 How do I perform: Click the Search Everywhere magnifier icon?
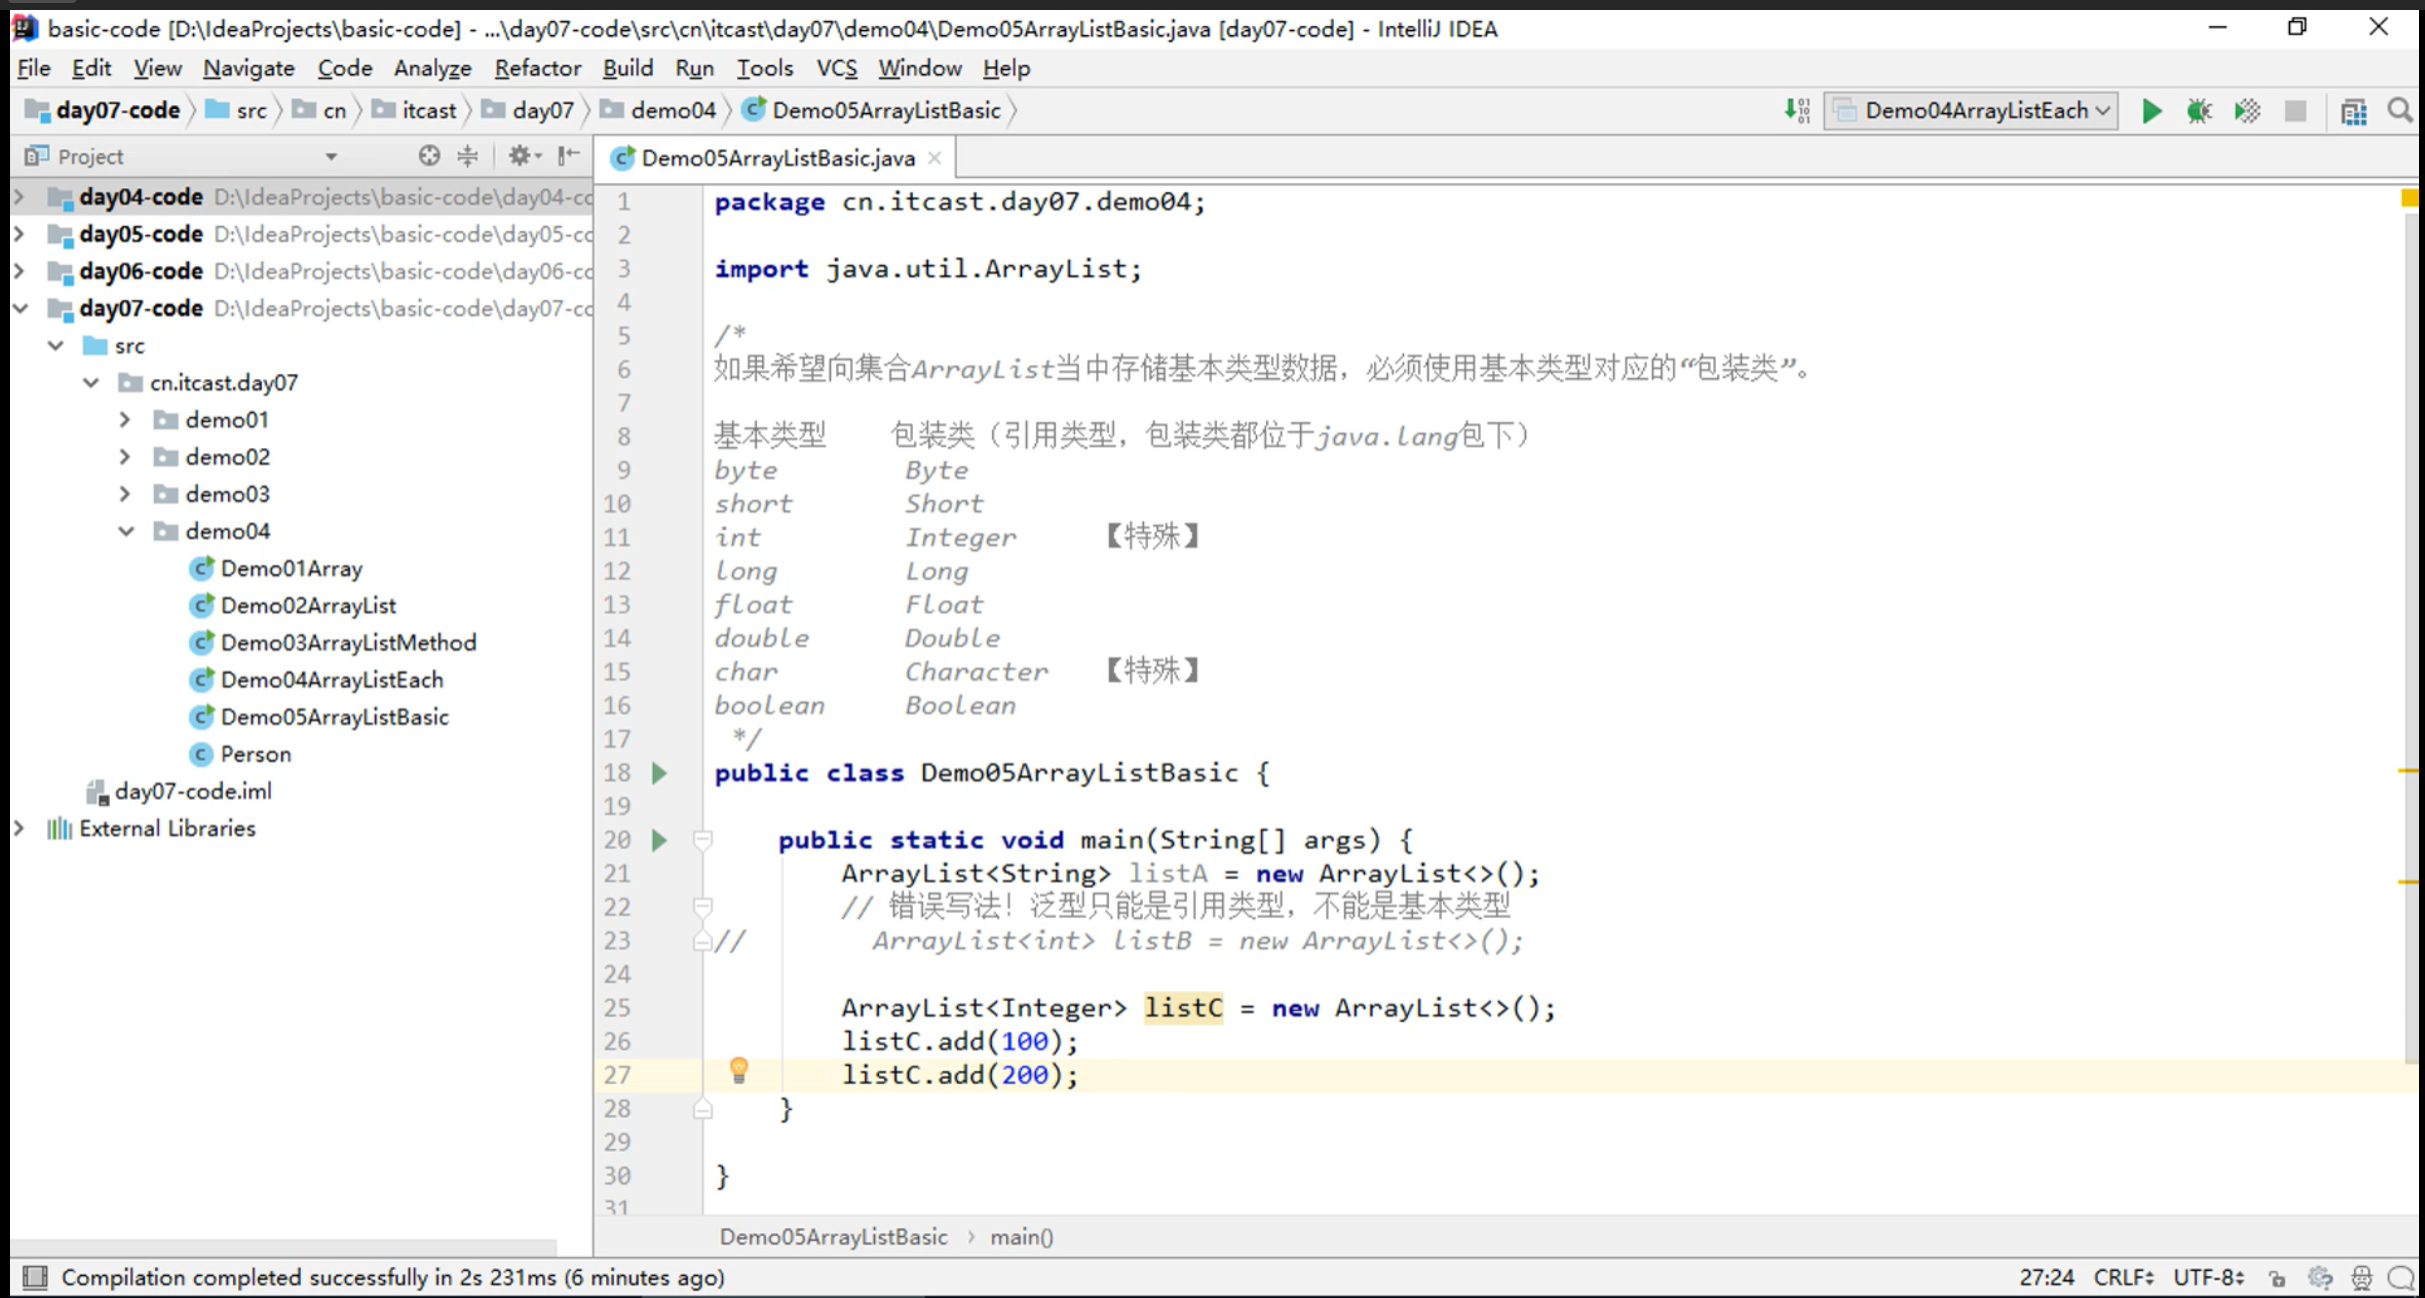2400,111
